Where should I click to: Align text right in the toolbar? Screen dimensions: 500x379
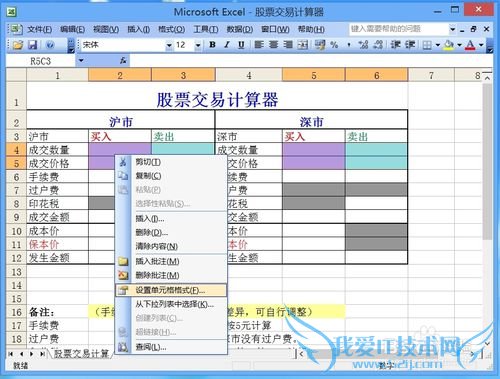coord(288,45)
